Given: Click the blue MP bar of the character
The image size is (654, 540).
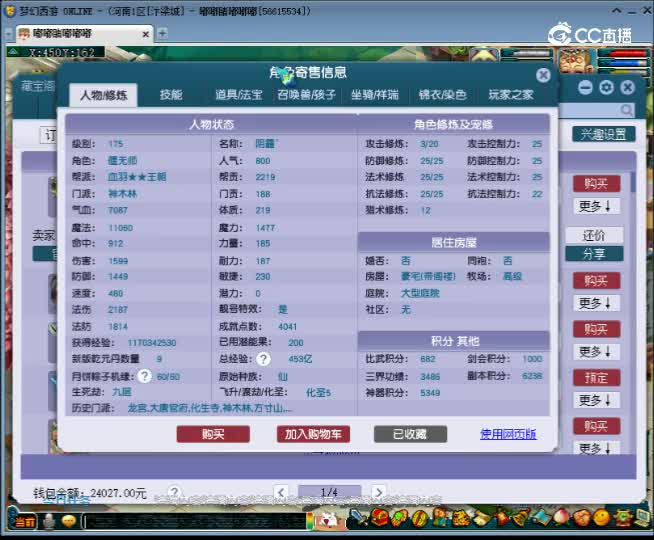Looking at the screenshot, I should tap(623, 63).
